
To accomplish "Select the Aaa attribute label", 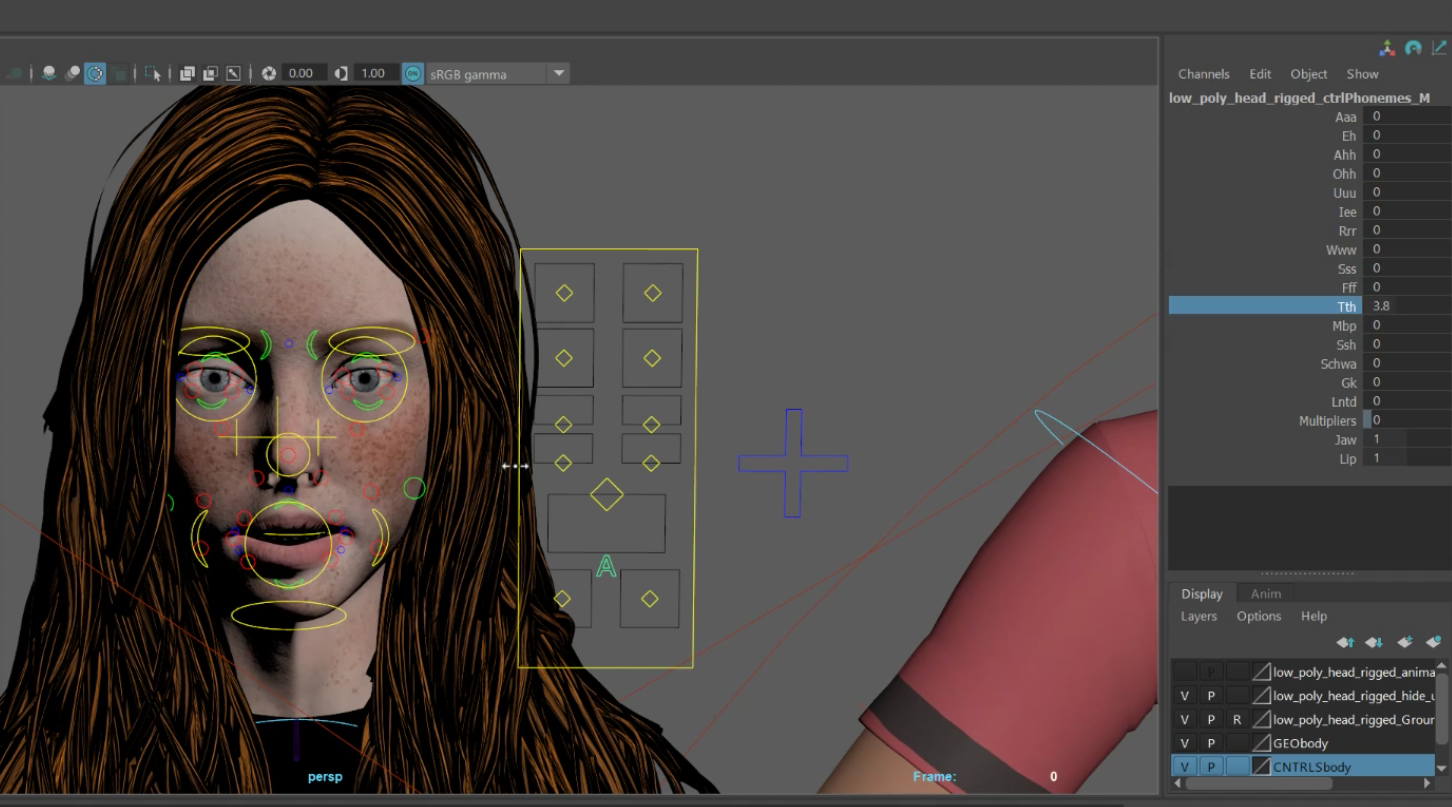I will (1345, 116).
